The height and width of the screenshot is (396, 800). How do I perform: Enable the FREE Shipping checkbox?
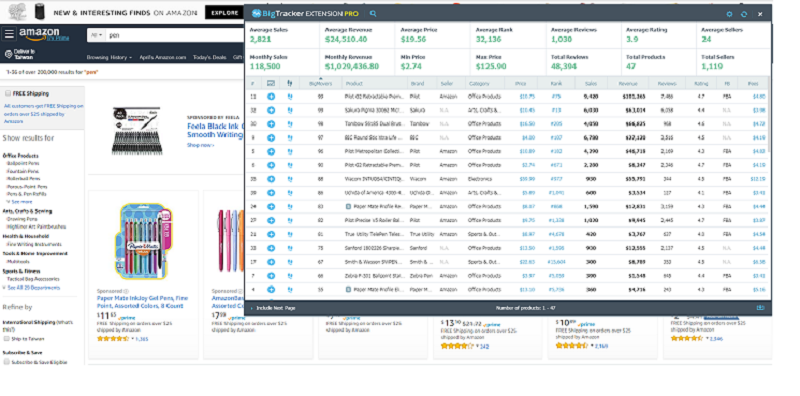pyautogui.click(x=8, y=93)
